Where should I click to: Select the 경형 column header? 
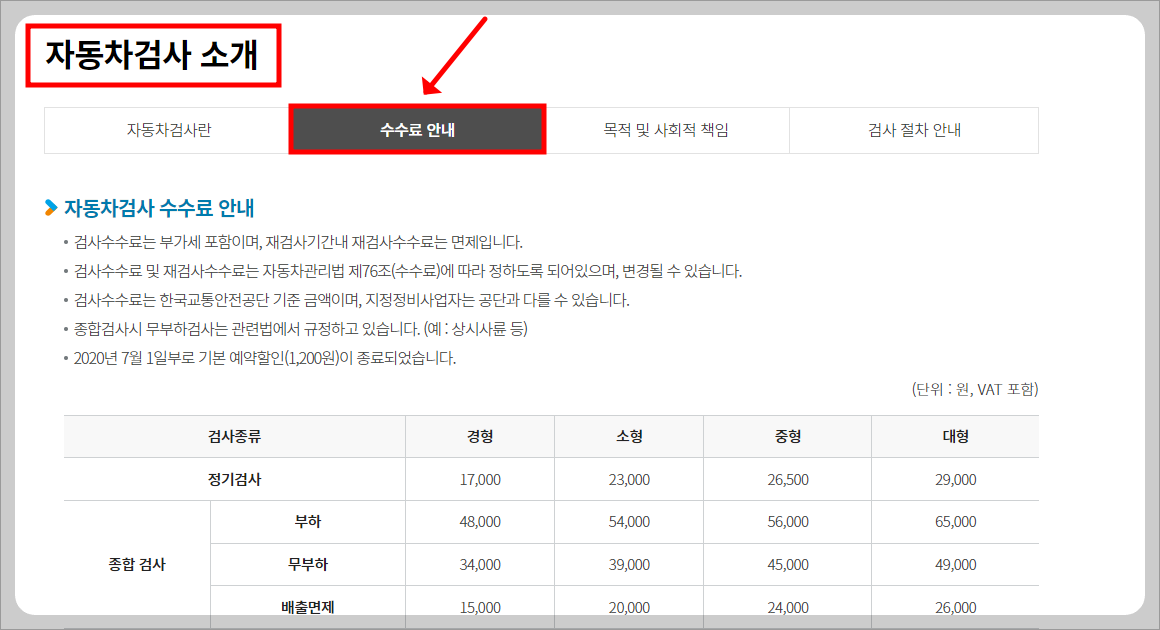479,437
